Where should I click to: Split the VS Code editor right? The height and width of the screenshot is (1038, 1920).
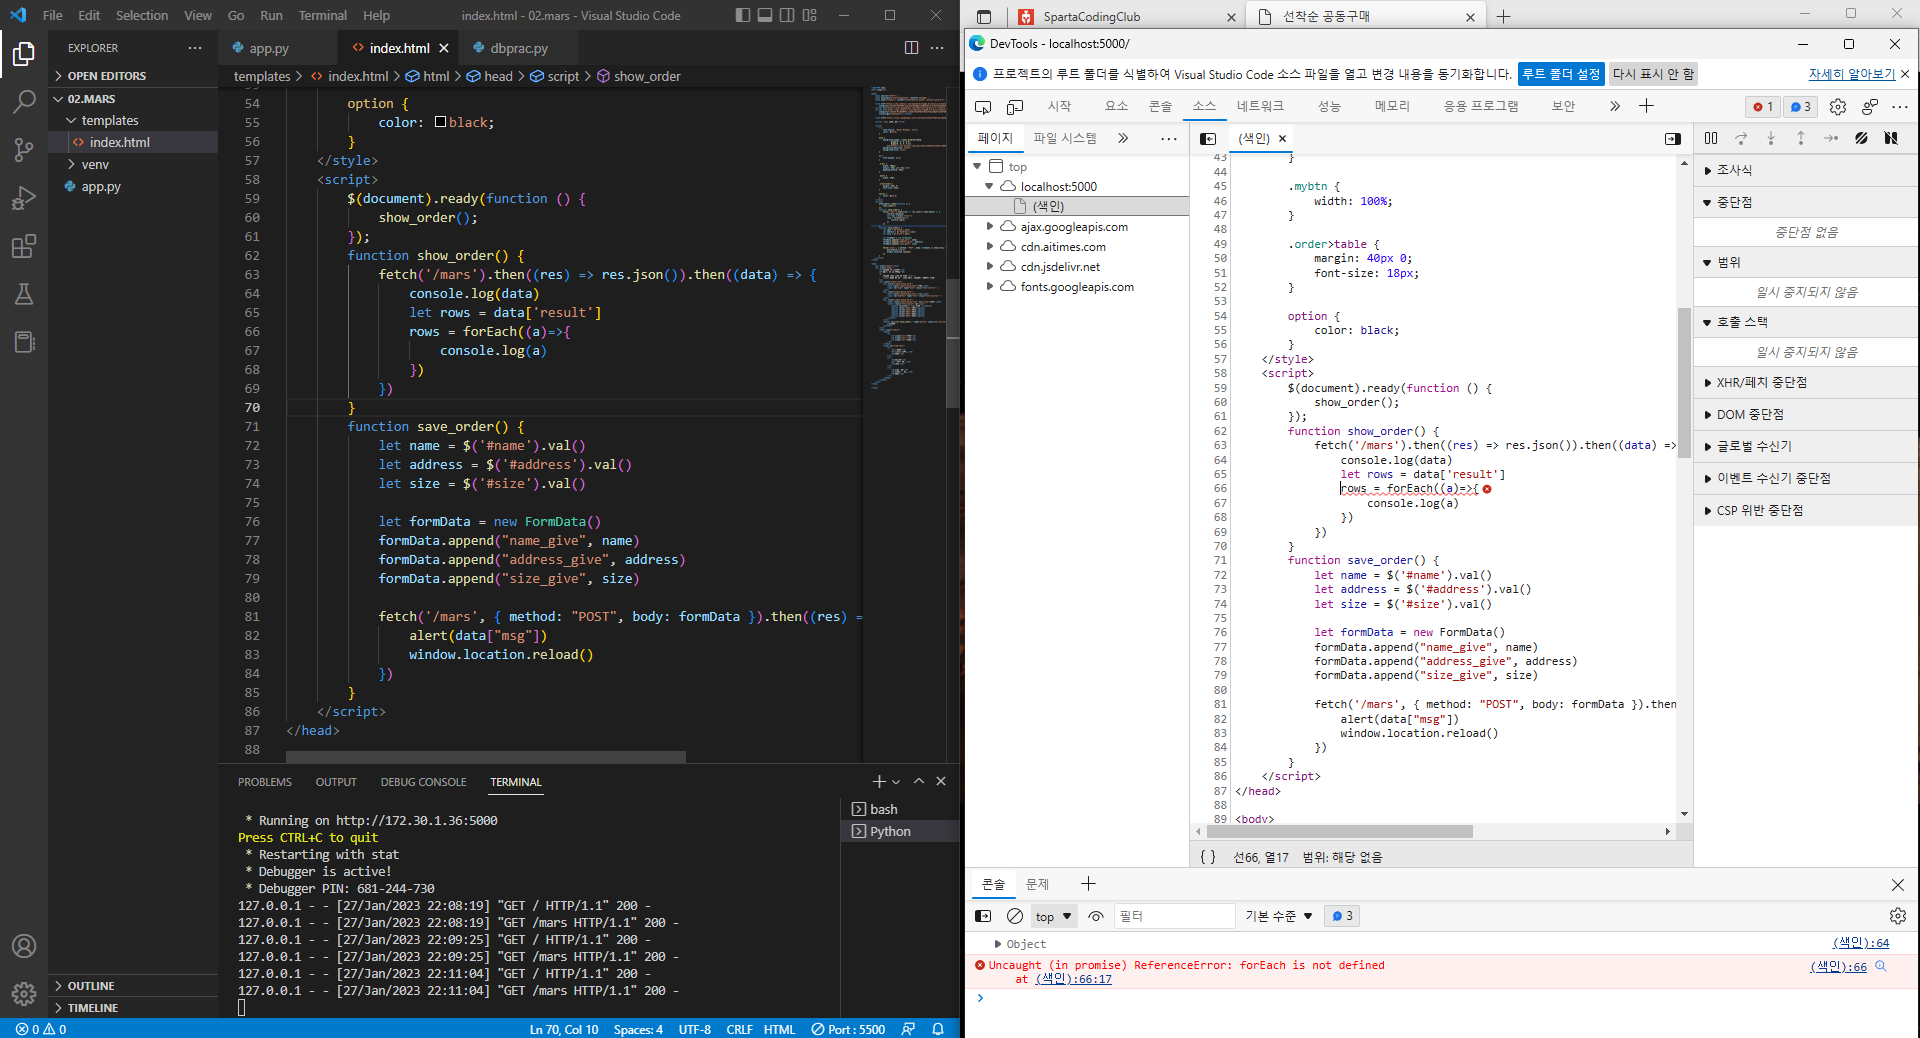click(x=911, y=48)
